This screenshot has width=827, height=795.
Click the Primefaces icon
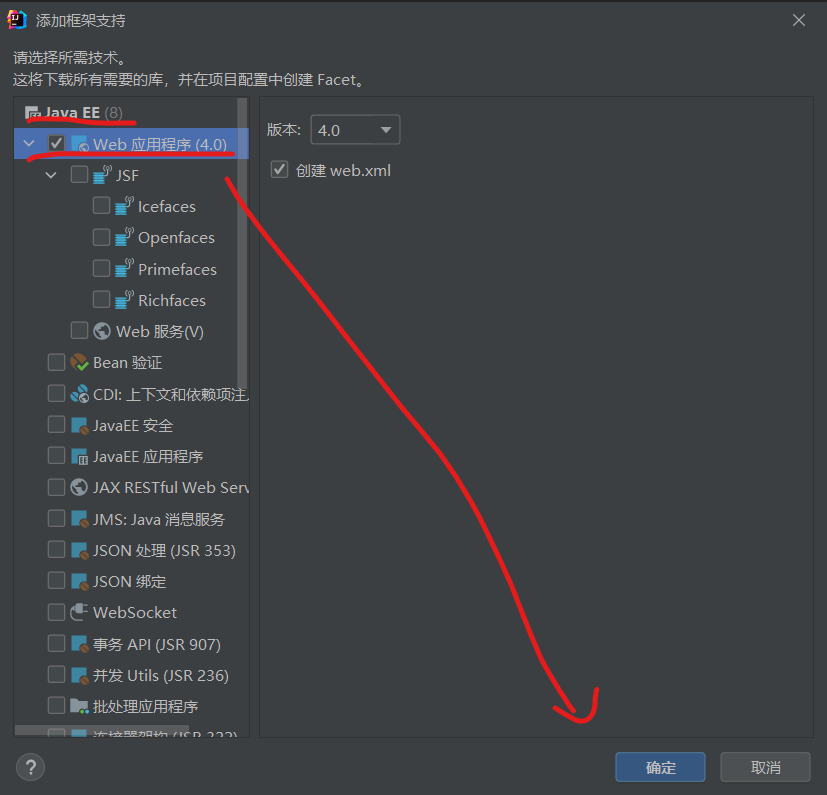[x=124, y=269]
